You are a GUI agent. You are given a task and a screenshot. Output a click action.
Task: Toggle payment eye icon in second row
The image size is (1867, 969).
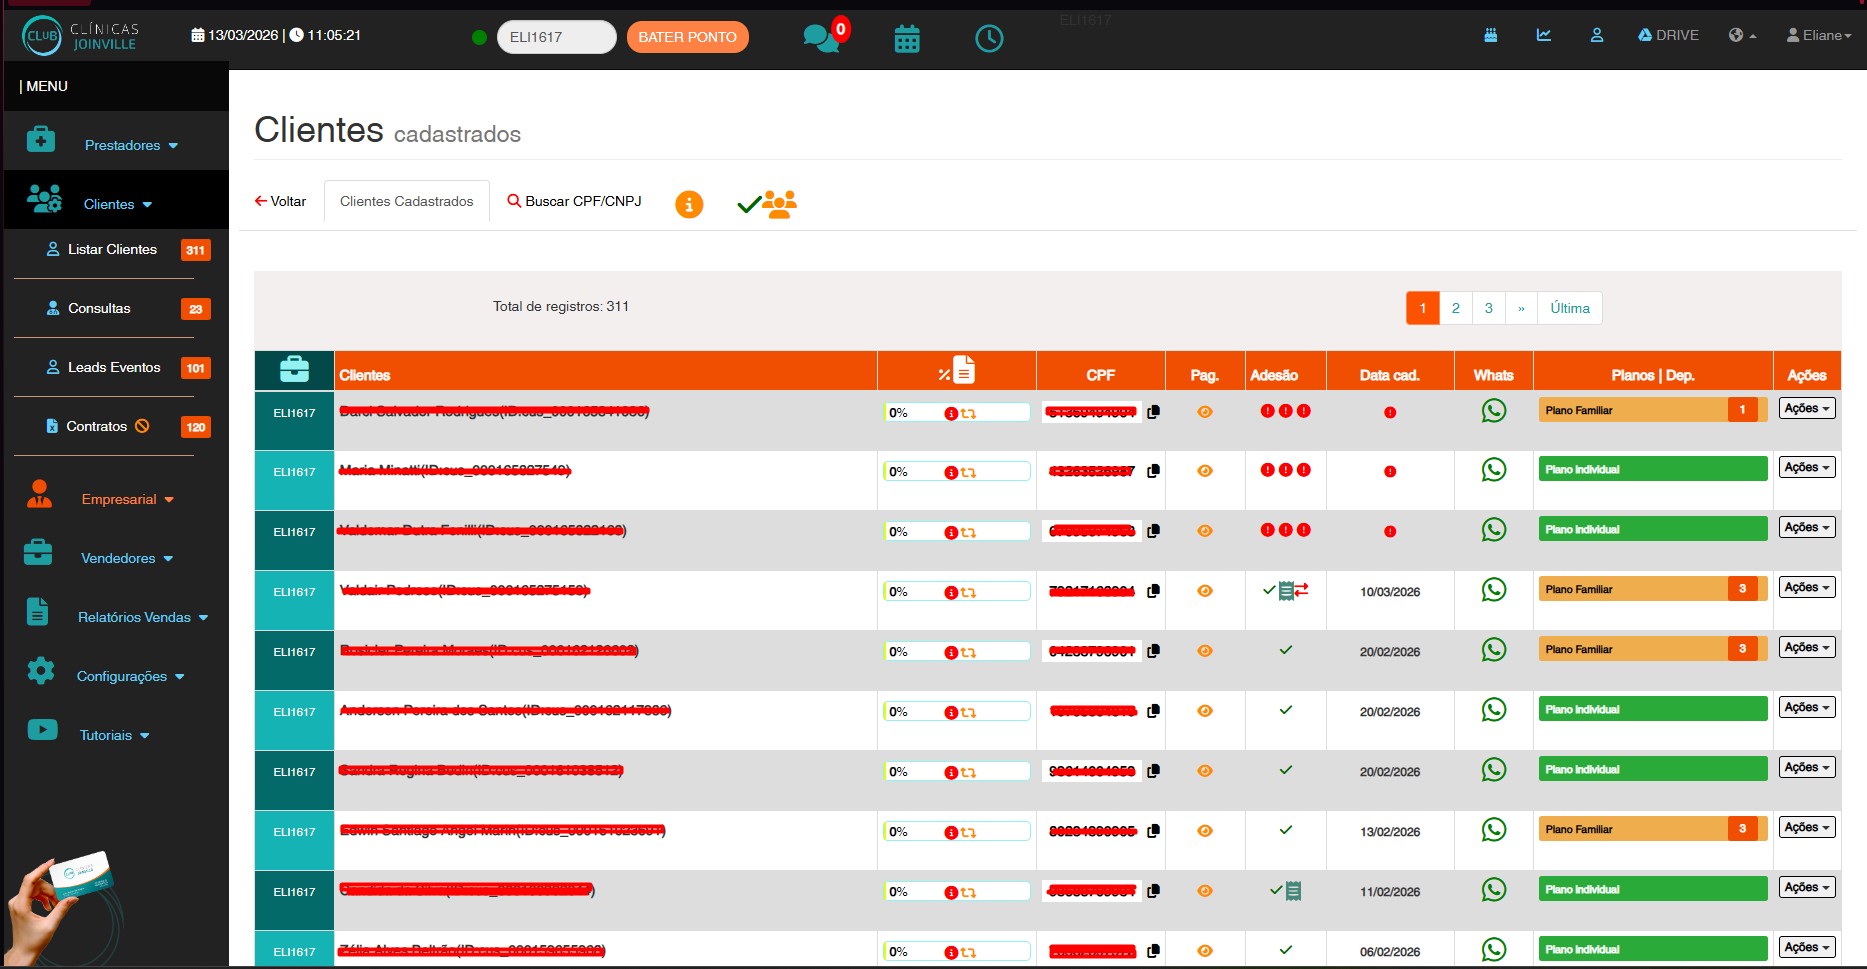pyautogui.click(x=1204, y=471)
